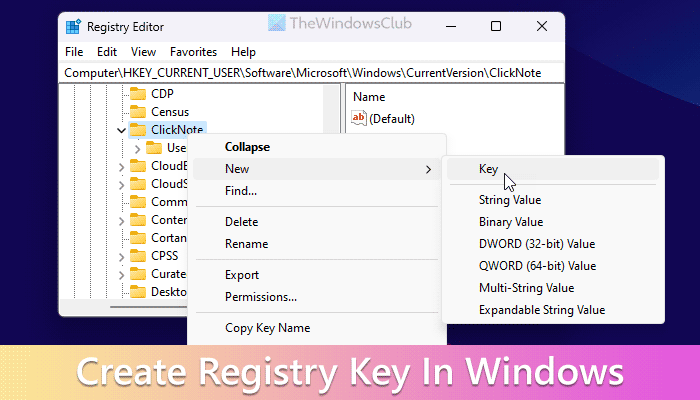
Task: Select the (Default) value entry
Action: (392, 119)
